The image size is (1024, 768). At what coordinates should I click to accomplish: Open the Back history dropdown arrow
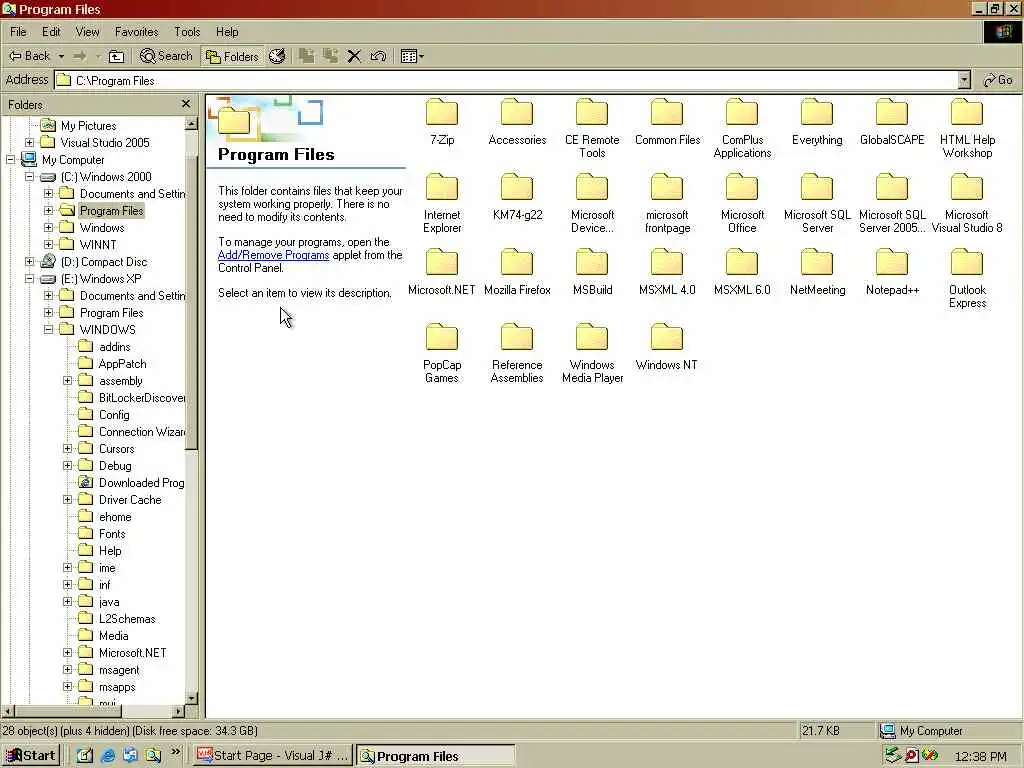point(61,56)
